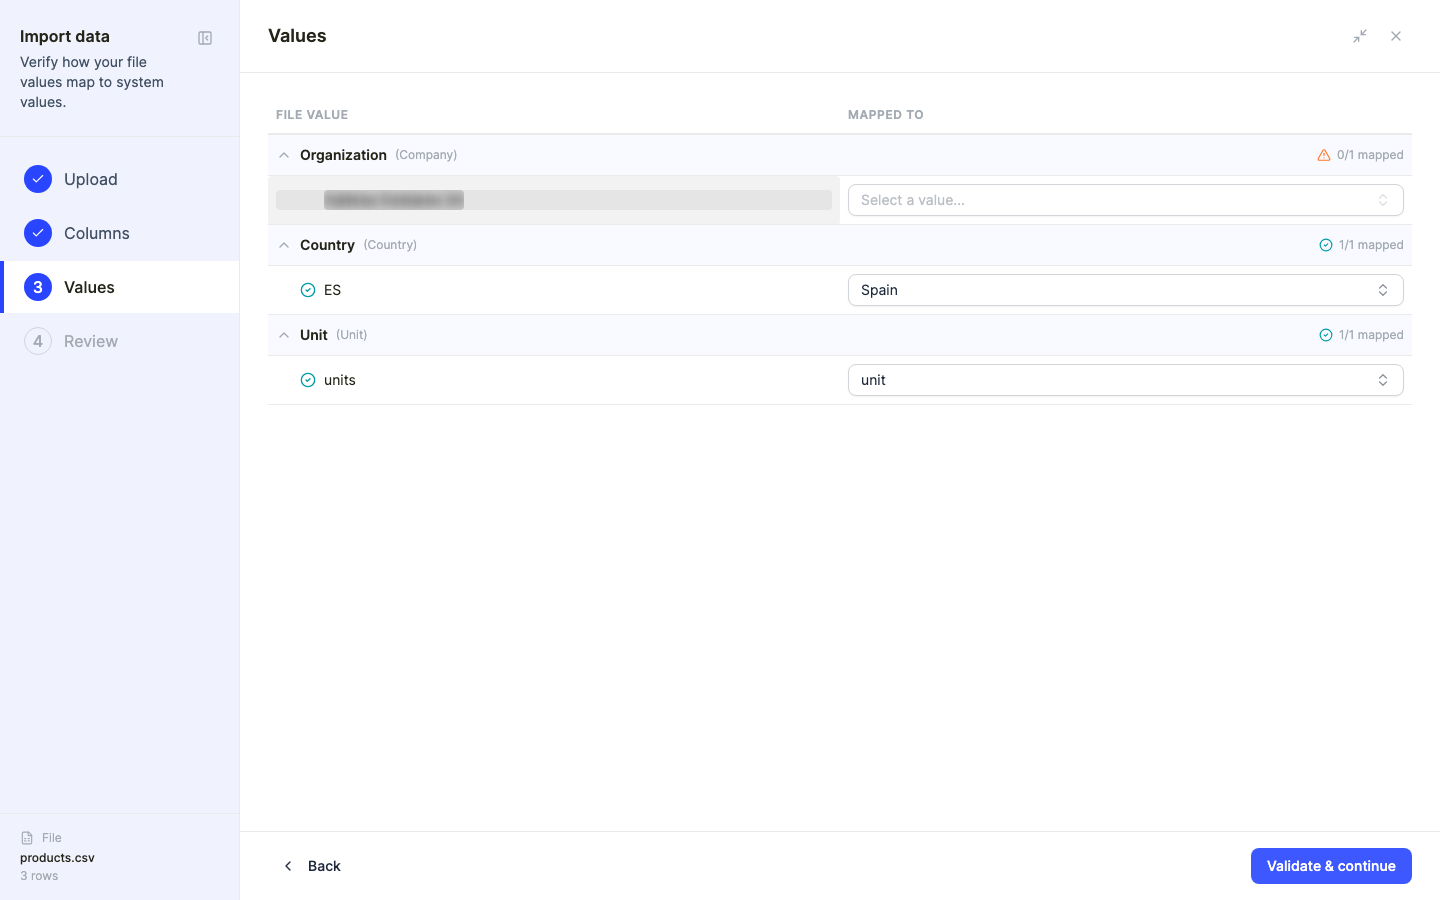Click the (Company) type label
1440x900 pixels.
(426, 155)
